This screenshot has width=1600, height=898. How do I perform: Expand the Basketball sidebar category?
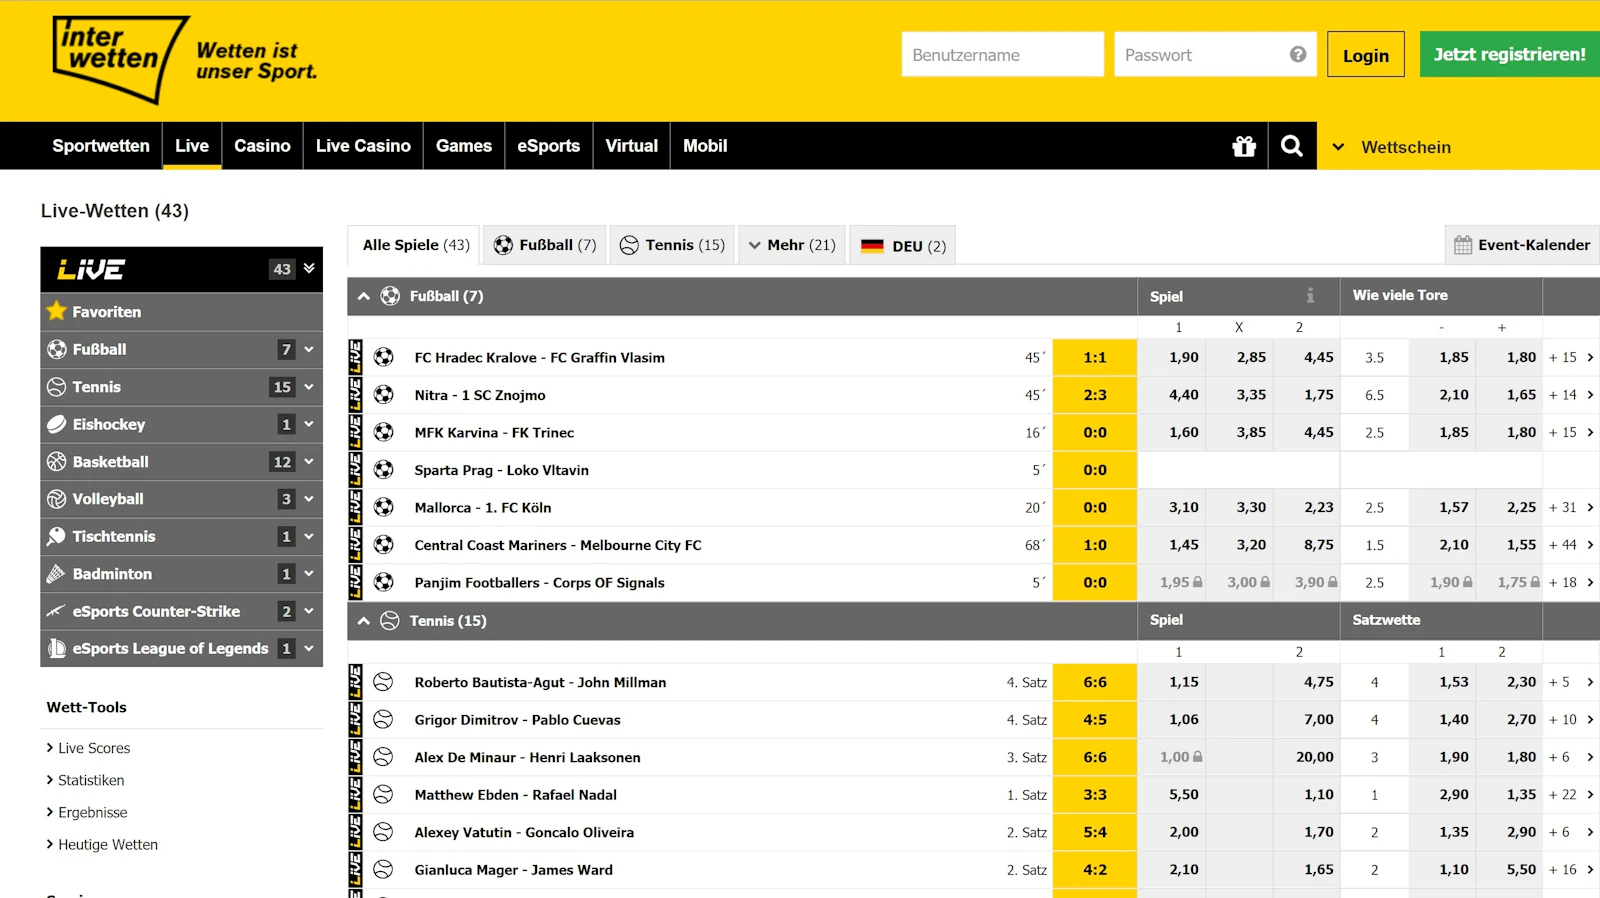[x=309, y=462]
